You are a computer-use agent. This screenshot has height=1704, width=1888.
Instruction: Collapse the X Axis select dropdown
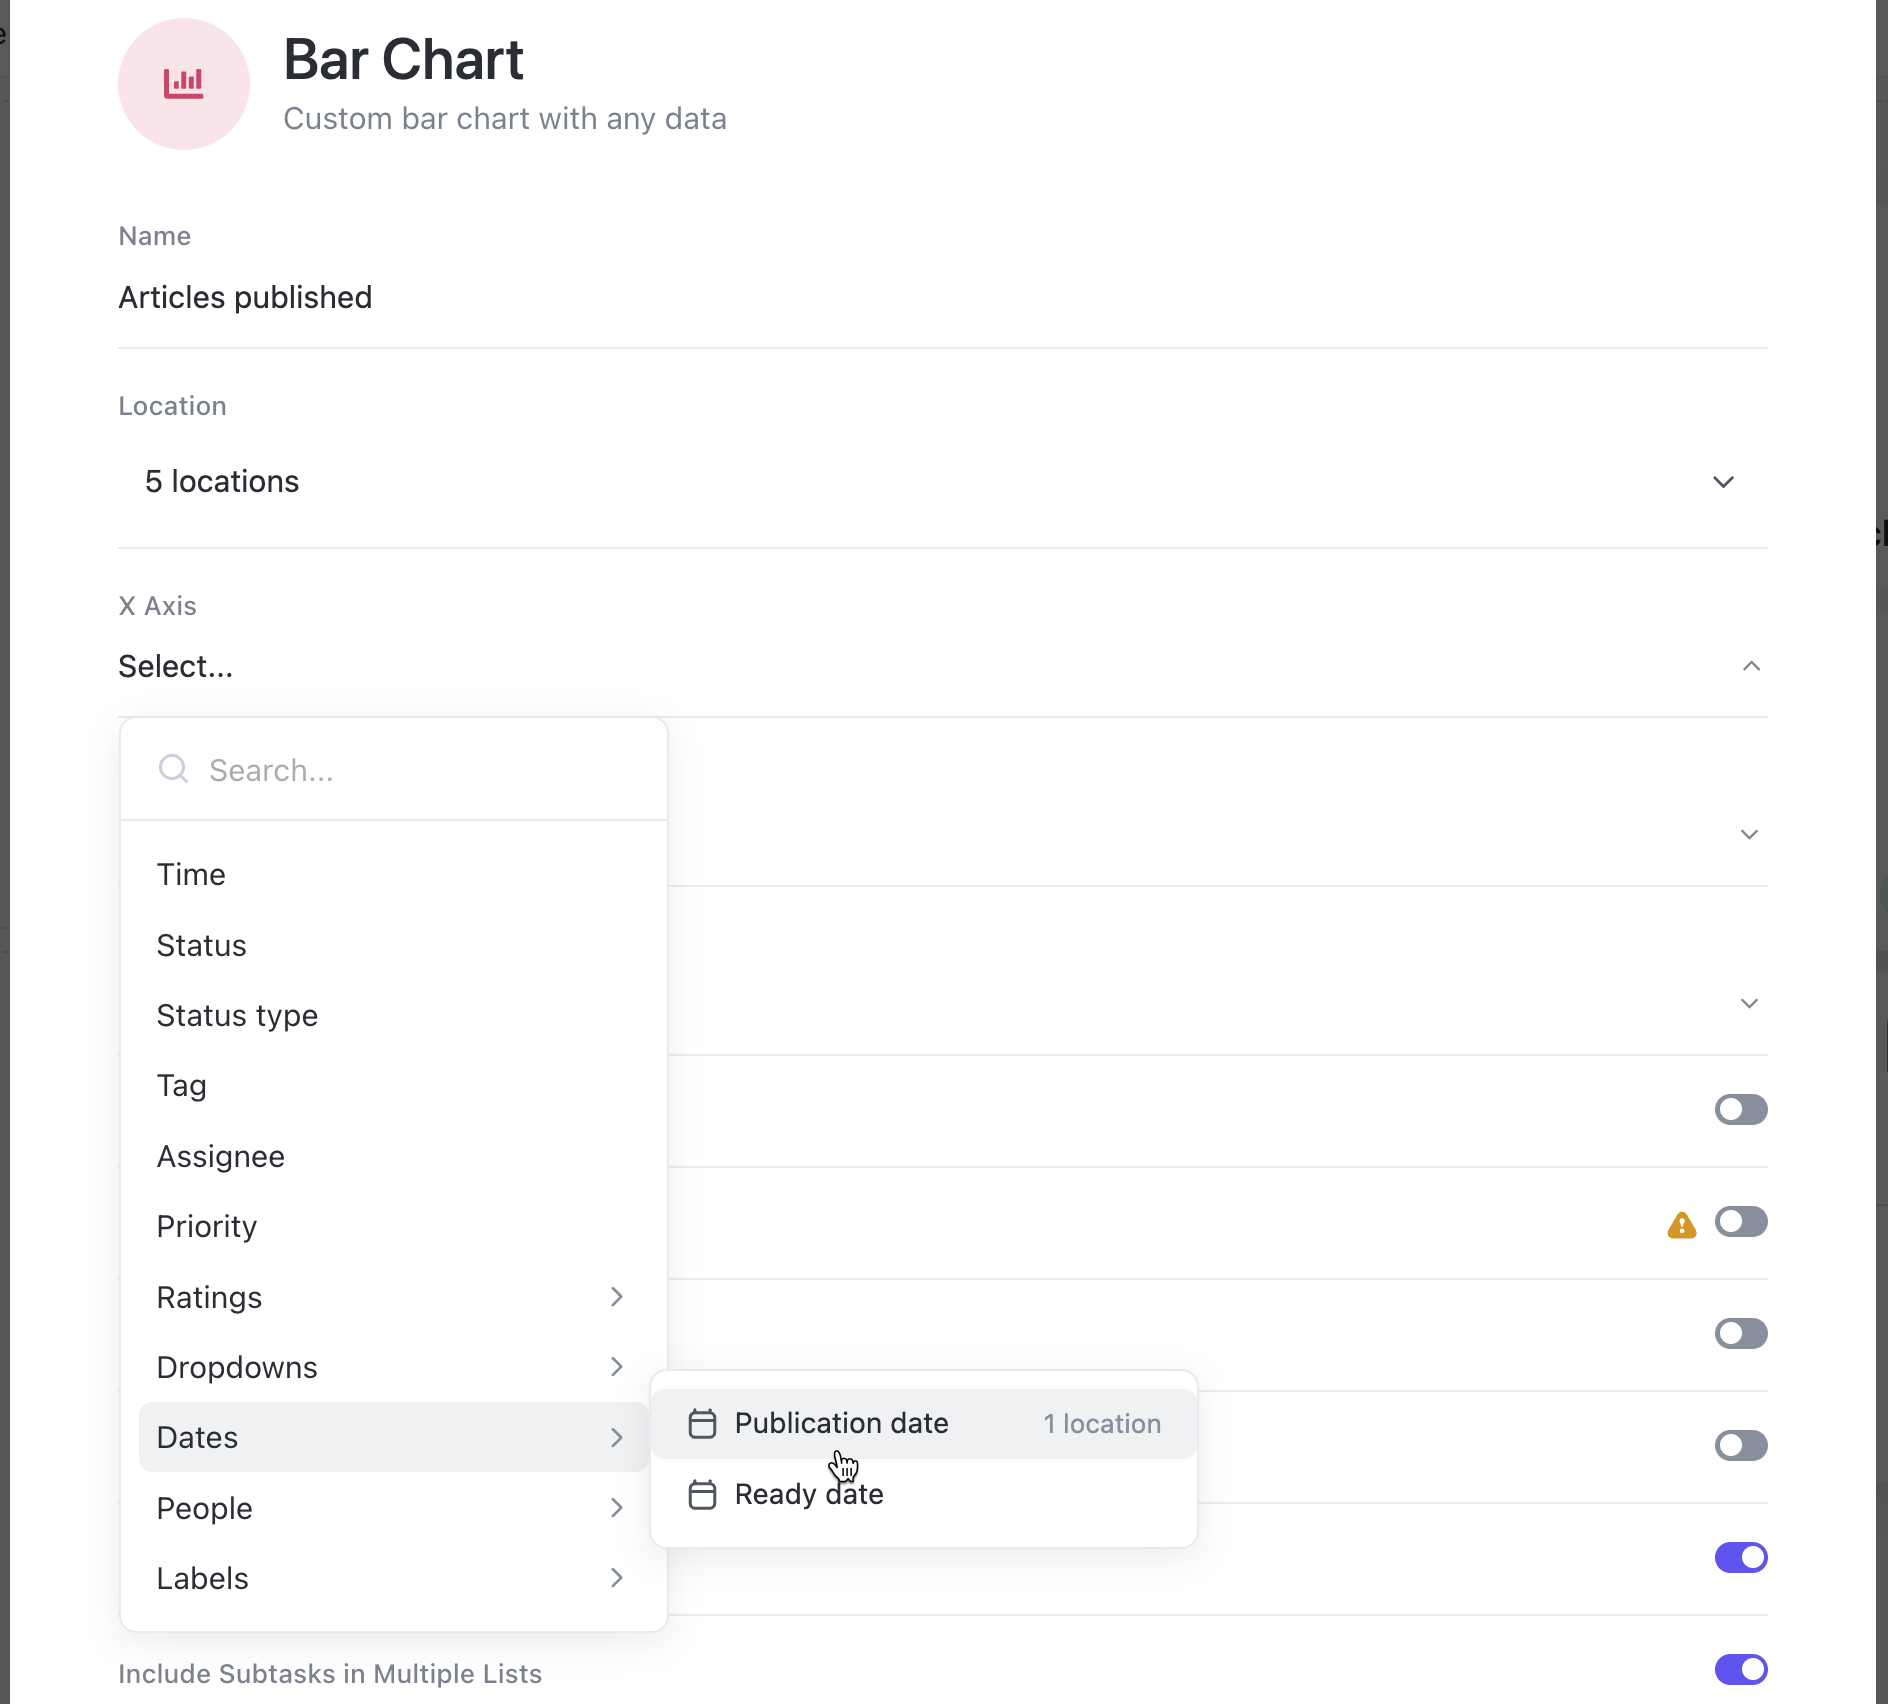tap(1749, 665)
